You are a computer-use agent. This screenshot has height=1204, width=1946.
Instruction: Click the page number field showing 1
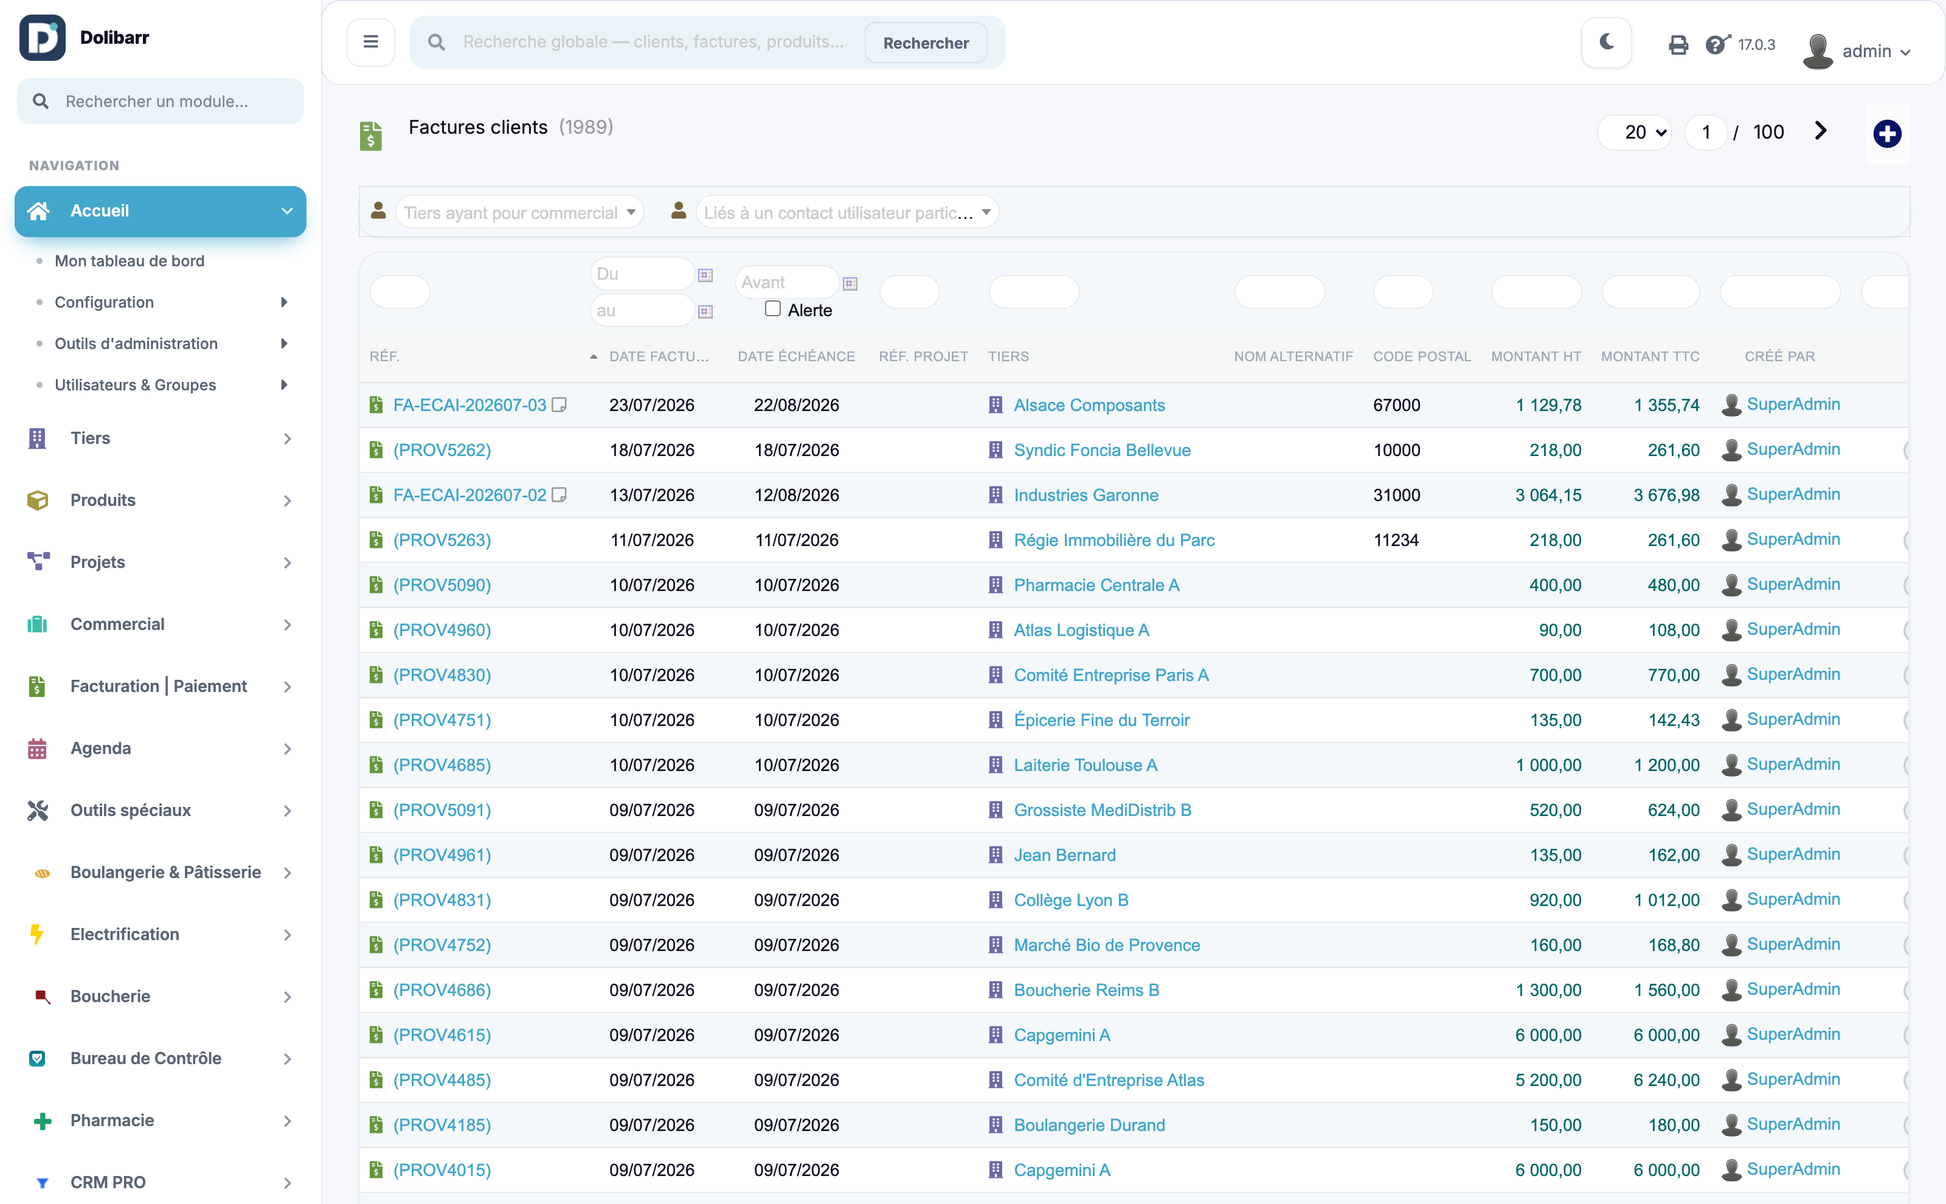1706,132
